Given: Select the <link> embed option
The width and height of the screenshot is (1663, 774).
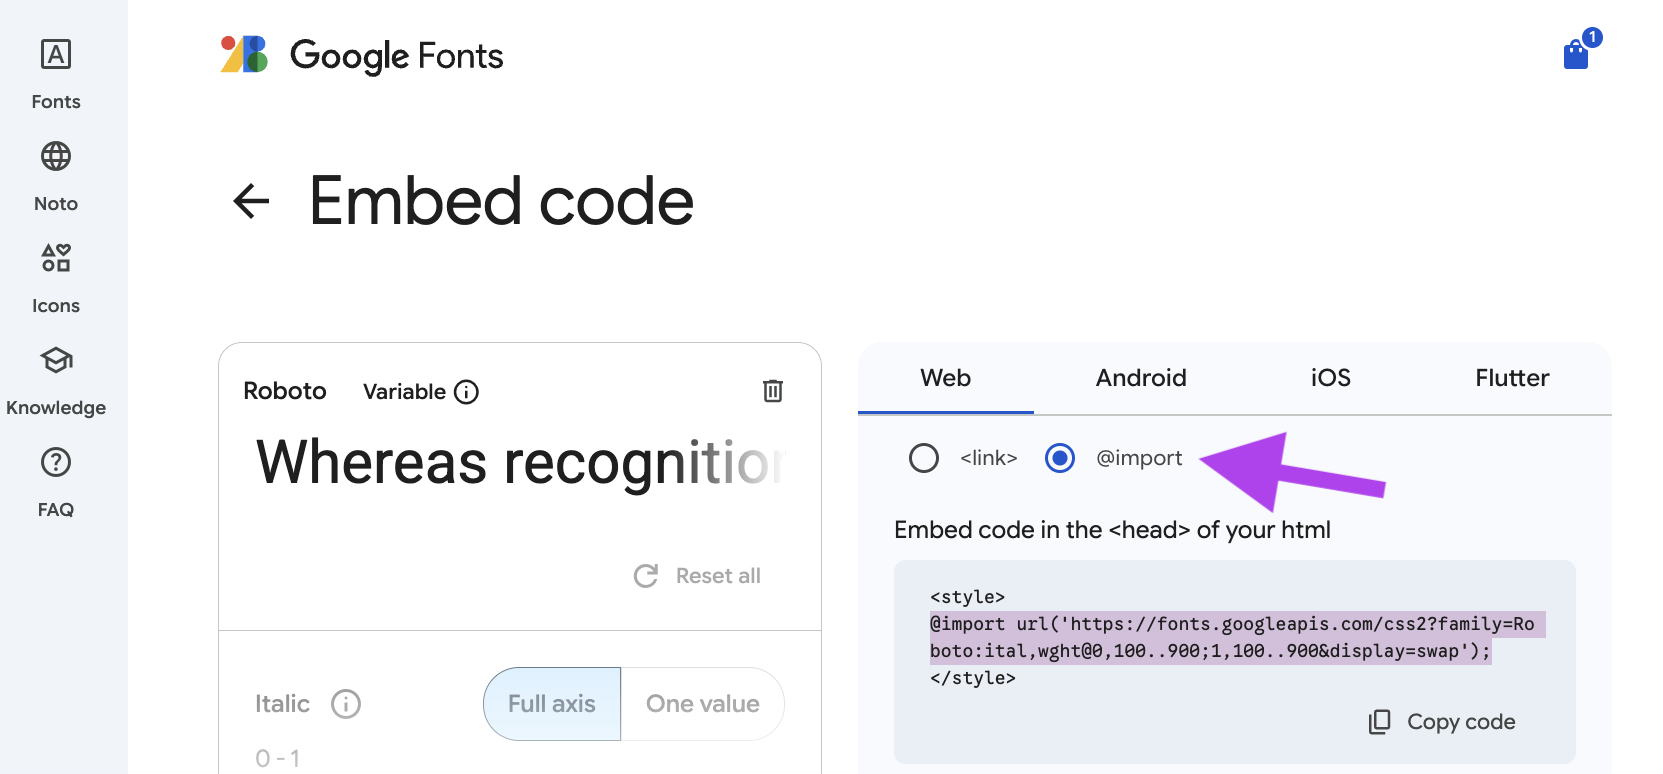Looking at the screenshot, I should tap(924, 458).
